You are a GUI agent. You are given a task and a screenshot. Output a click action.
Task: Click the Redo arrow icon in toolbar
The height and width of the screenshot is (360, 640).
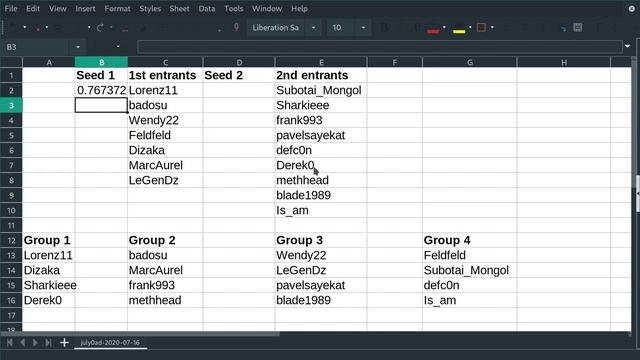tap(100, 28)
